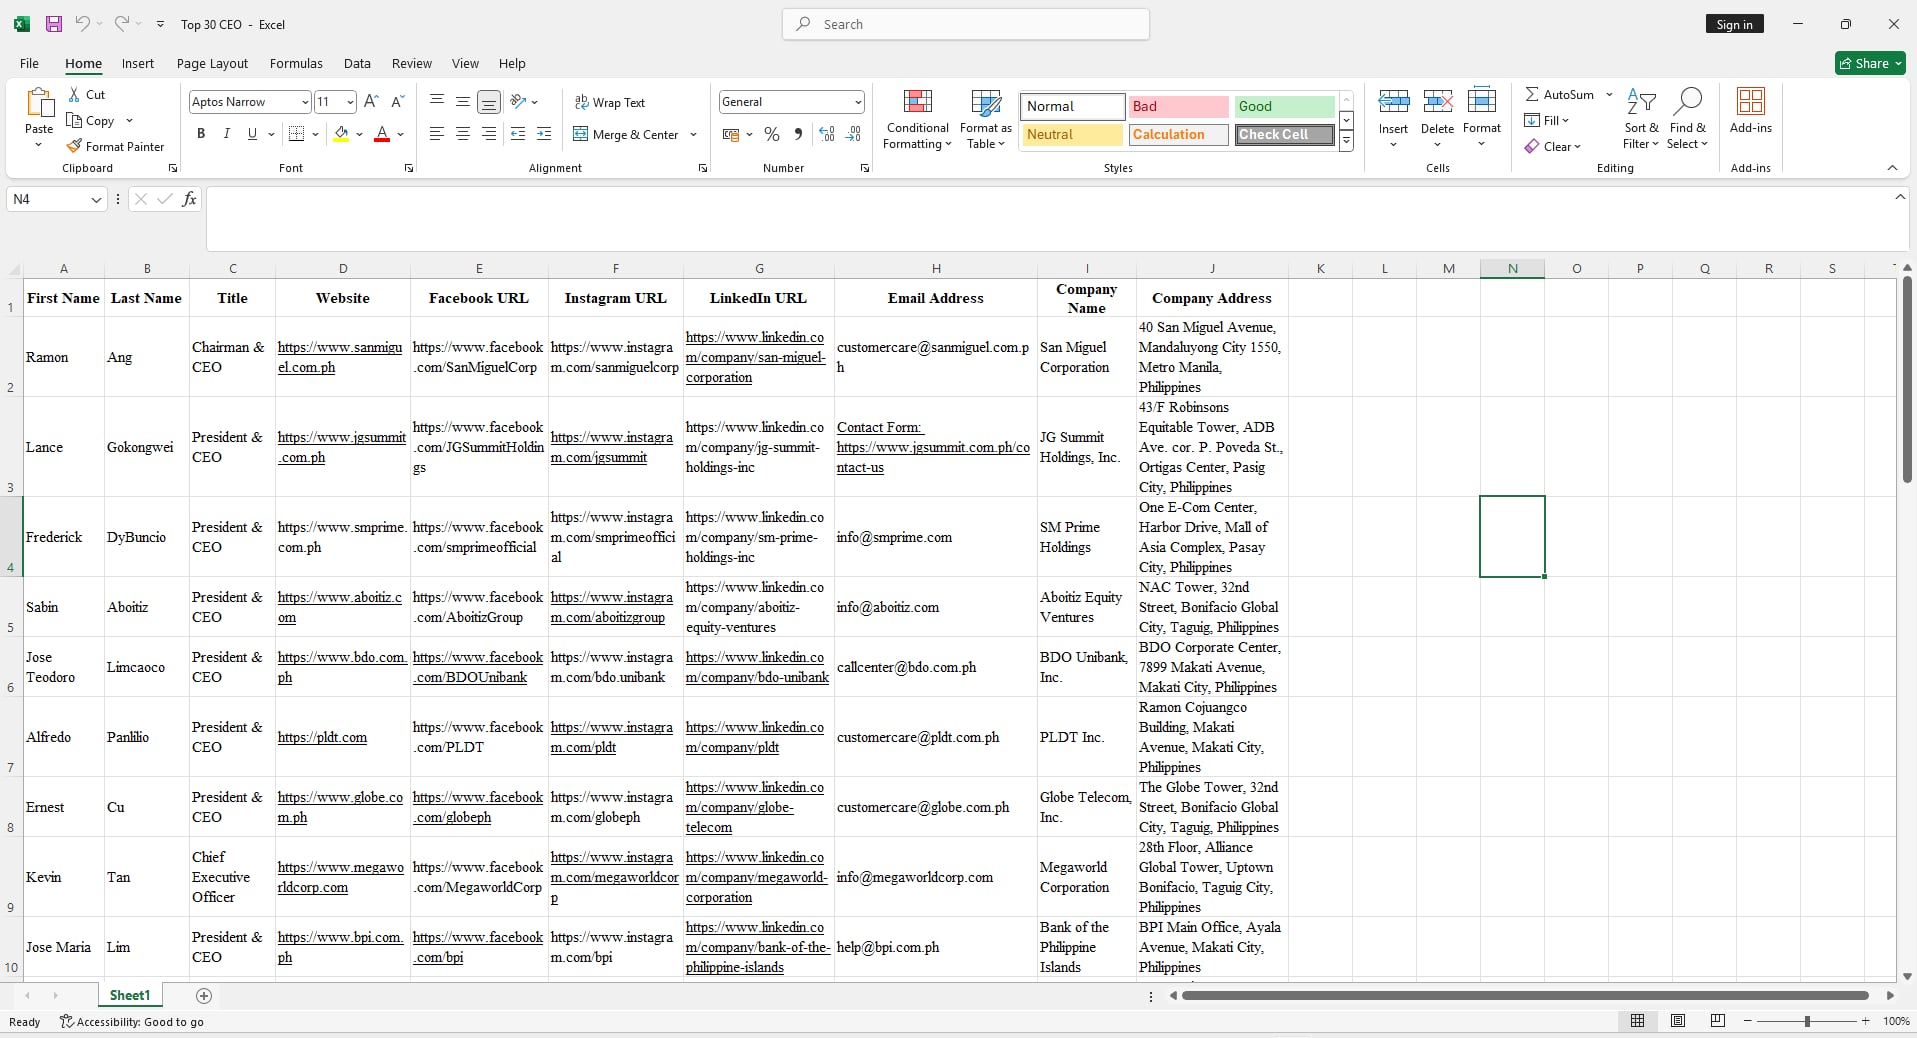1917x1038 pixels.
Task: Switch to Page Break Preview view
Action: click(x=1718, y=1021)
